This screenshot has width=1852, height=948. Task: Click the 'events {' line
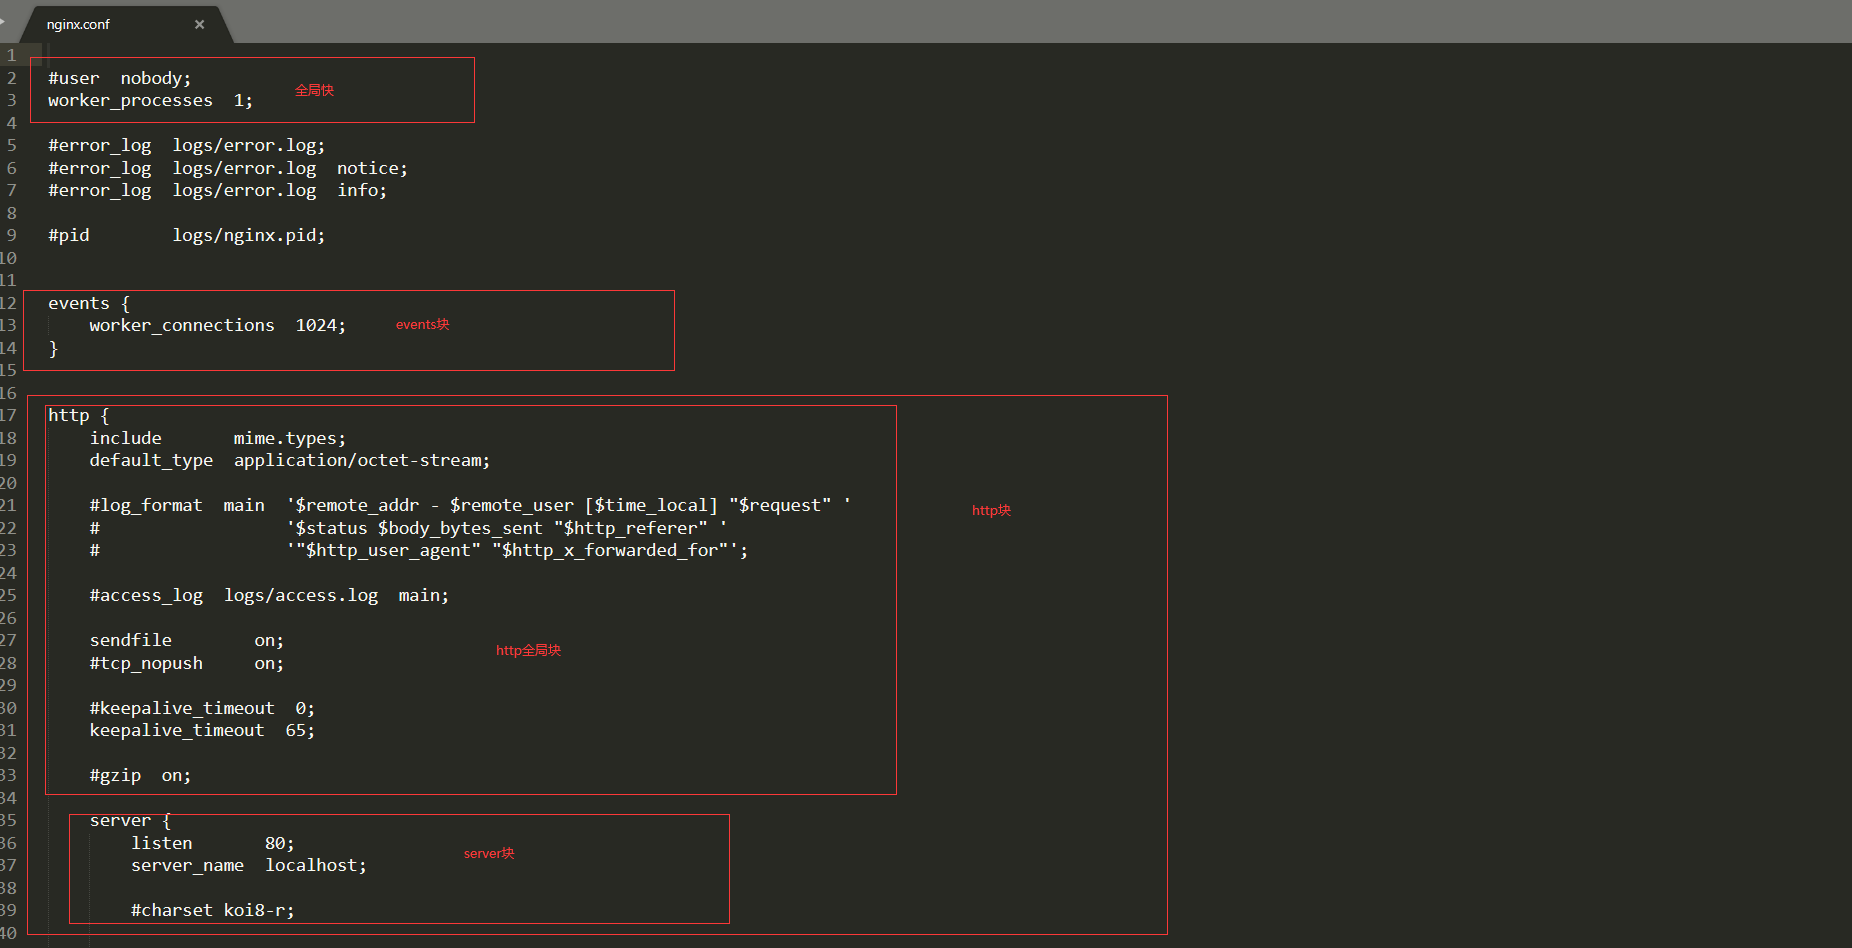coord(89,303)
